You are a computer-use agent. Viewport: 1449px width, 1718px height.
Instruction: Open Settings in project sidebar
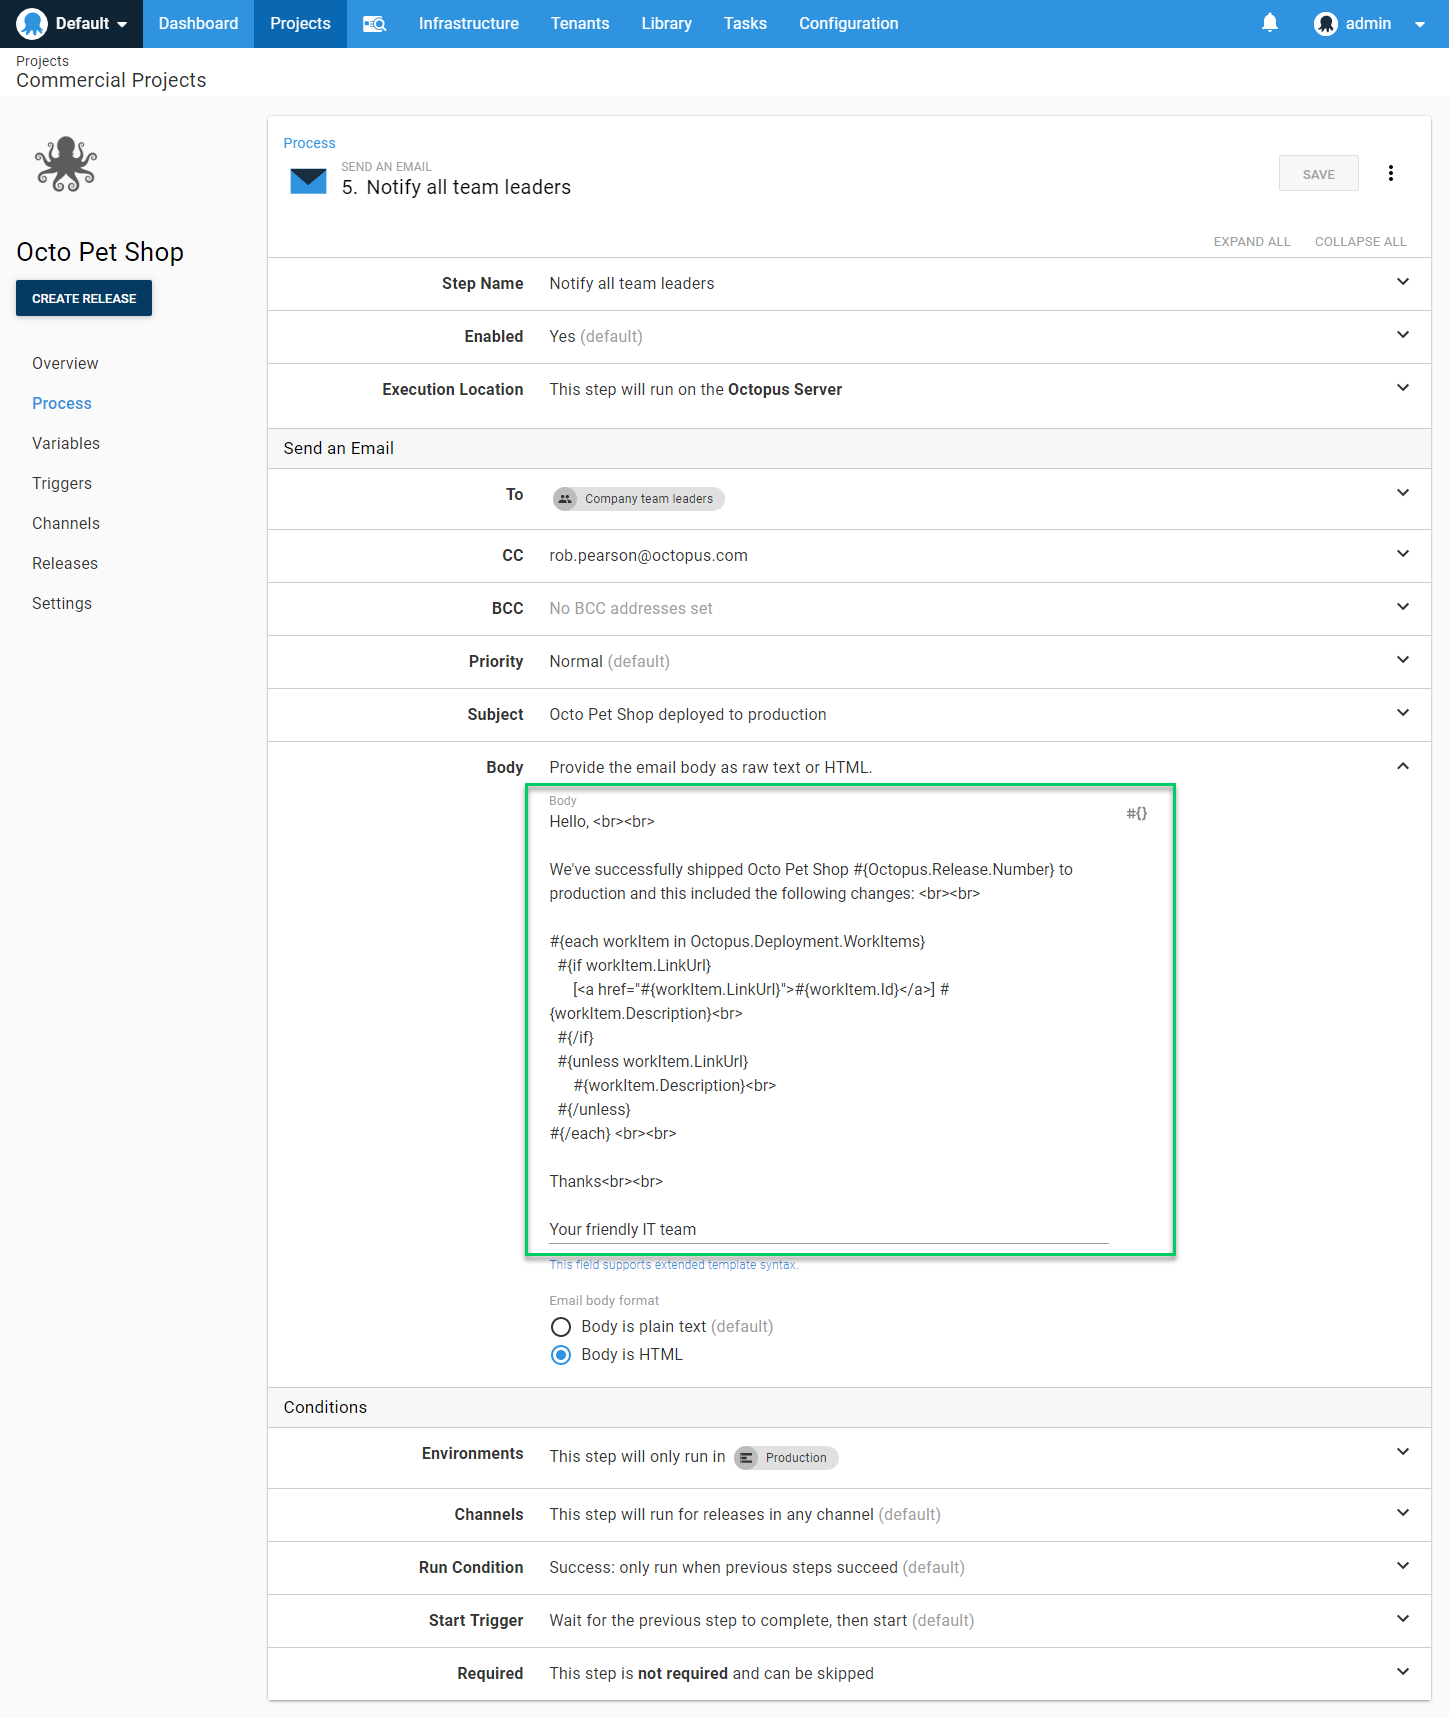point(62,604)
